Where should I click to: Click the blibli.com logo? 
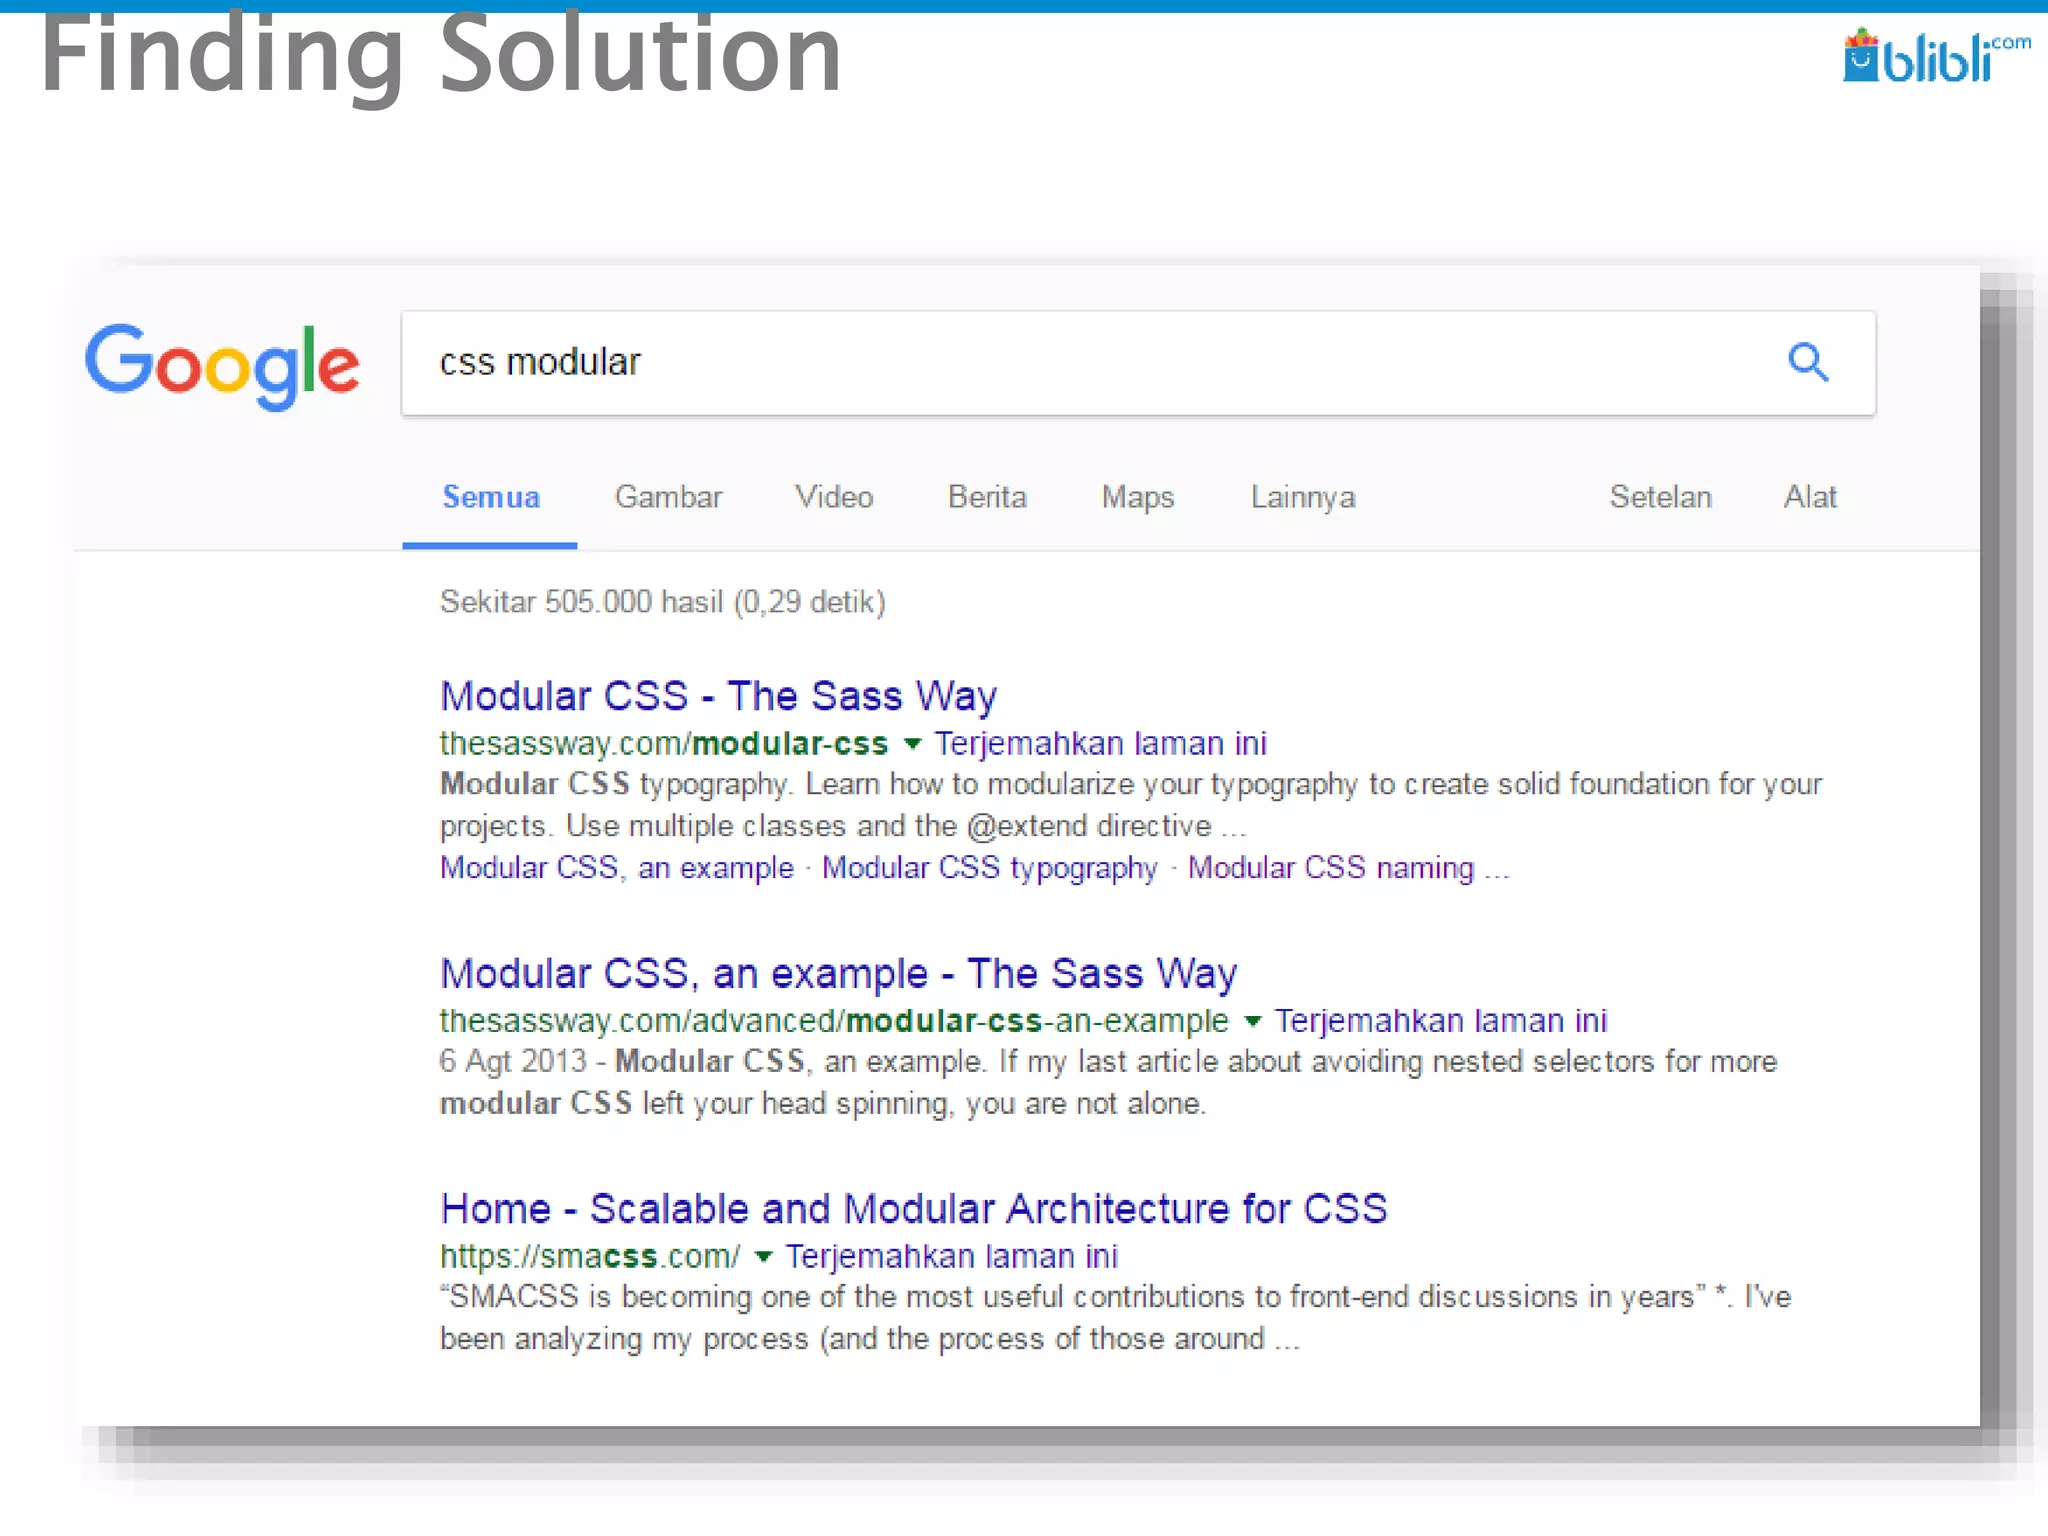1937,56
